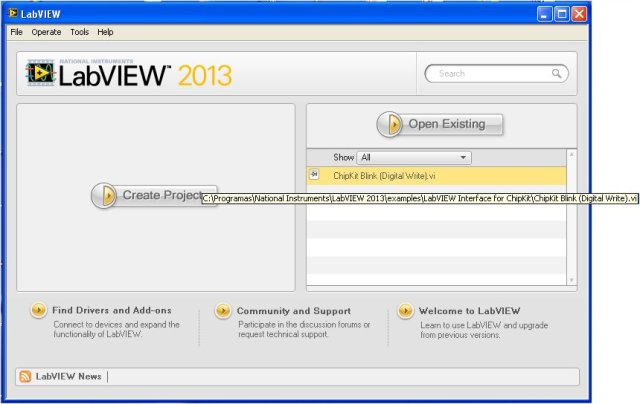
Task: Open the File menu
Action: pyautogui.click(x=16, y=32)
